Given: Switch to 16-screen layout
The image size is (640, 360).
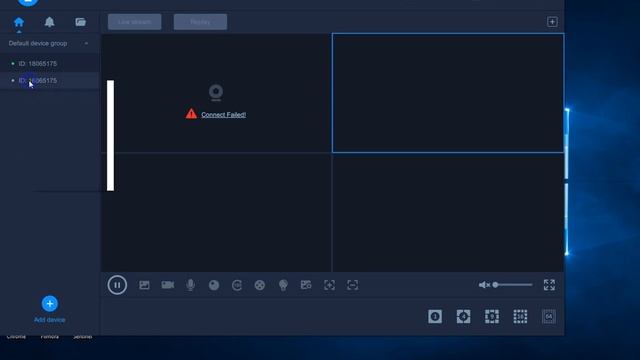Looking at the screenshot, I should (x=520, y=316).
